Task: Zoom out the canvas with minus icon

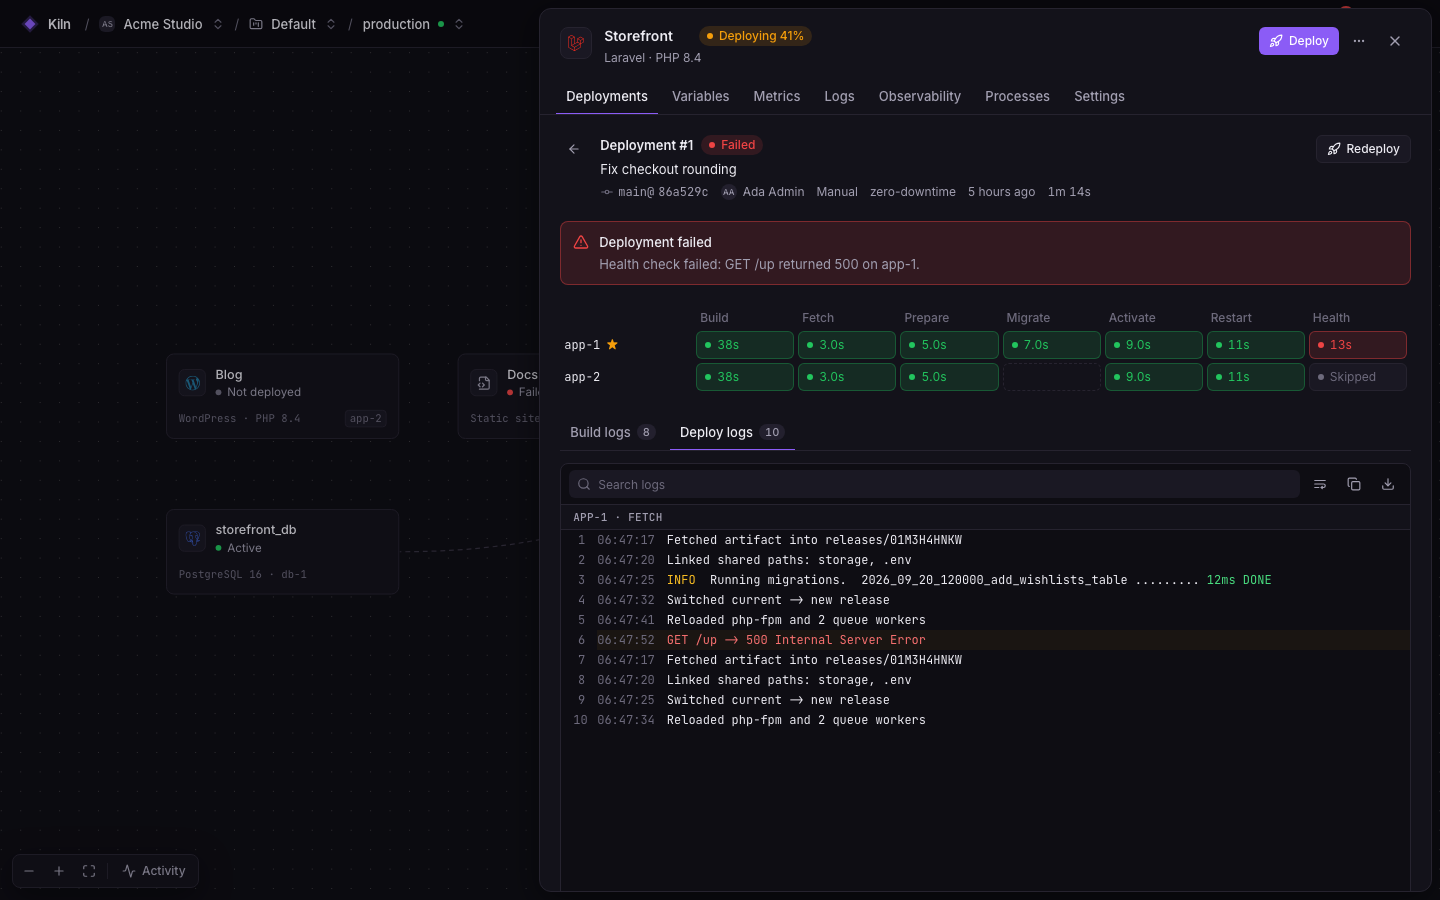Action: (x=29, y=871)
